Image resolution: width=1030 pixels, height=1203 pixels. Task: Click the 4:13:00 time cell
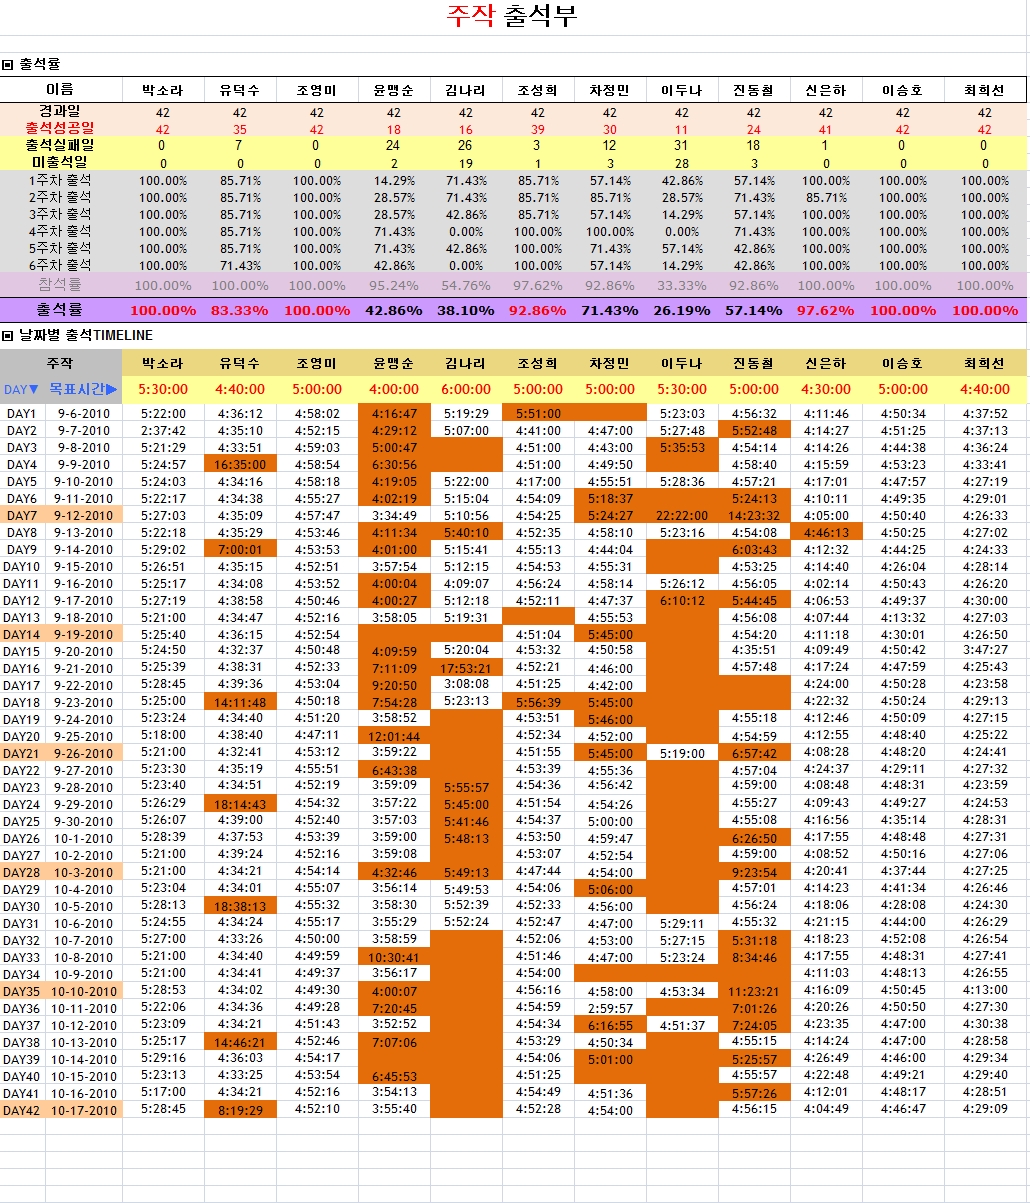pos(985,991)
